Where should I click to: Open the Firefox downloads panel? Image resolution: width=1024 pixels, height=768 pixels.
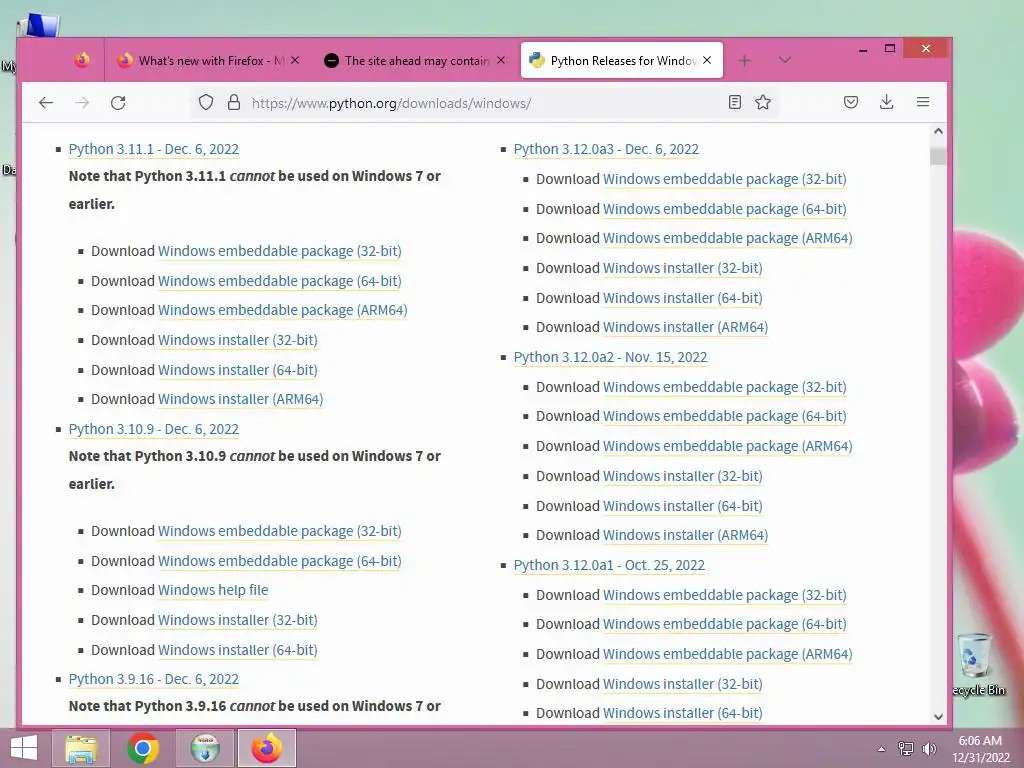886,102
